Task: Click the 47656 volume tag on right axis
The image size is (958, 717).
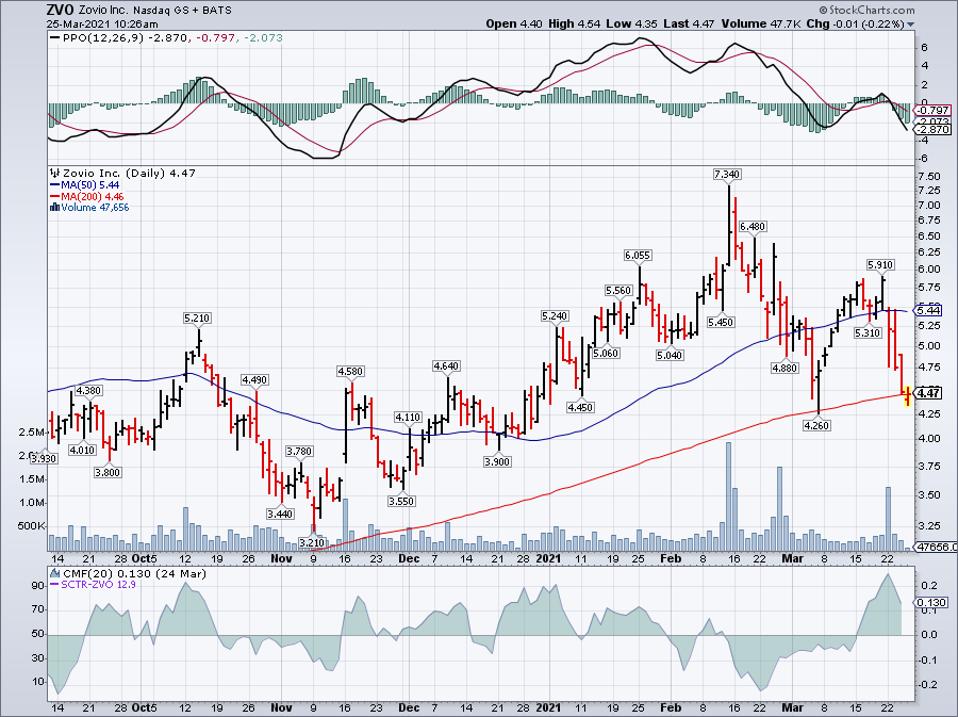Action: pyautogui.click(x=935, y=547)
